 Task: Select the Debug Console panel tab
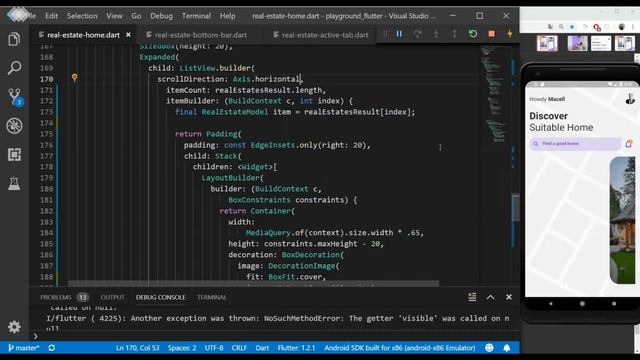[x=160, y=297]
